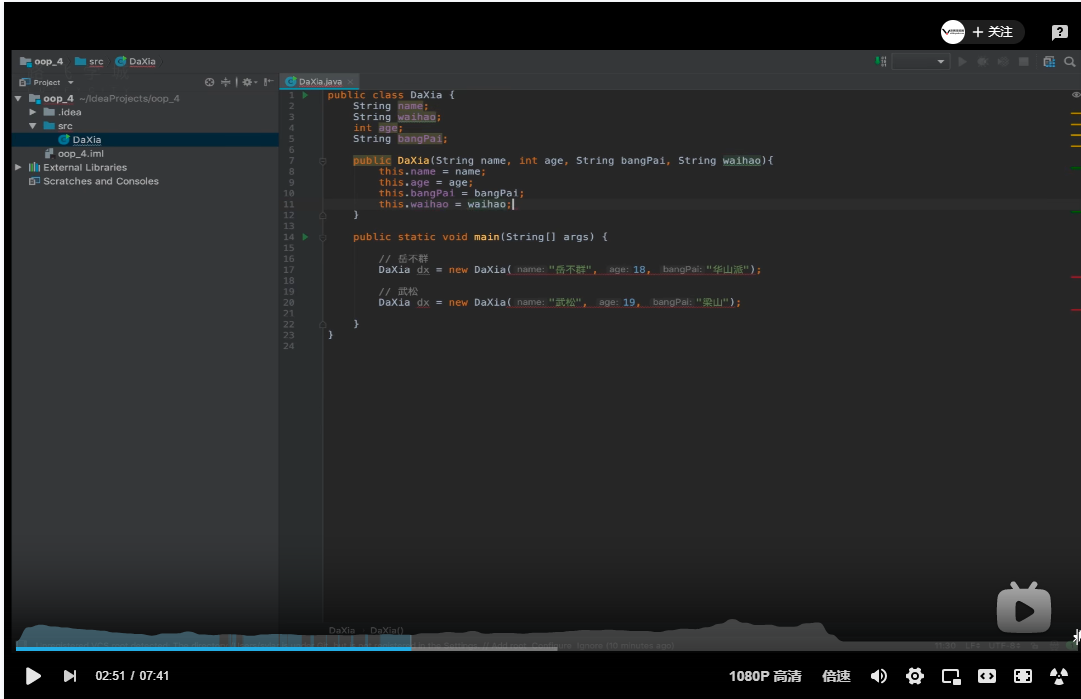
Task: Click the DaXia breadcrumb
Action: 135,61
